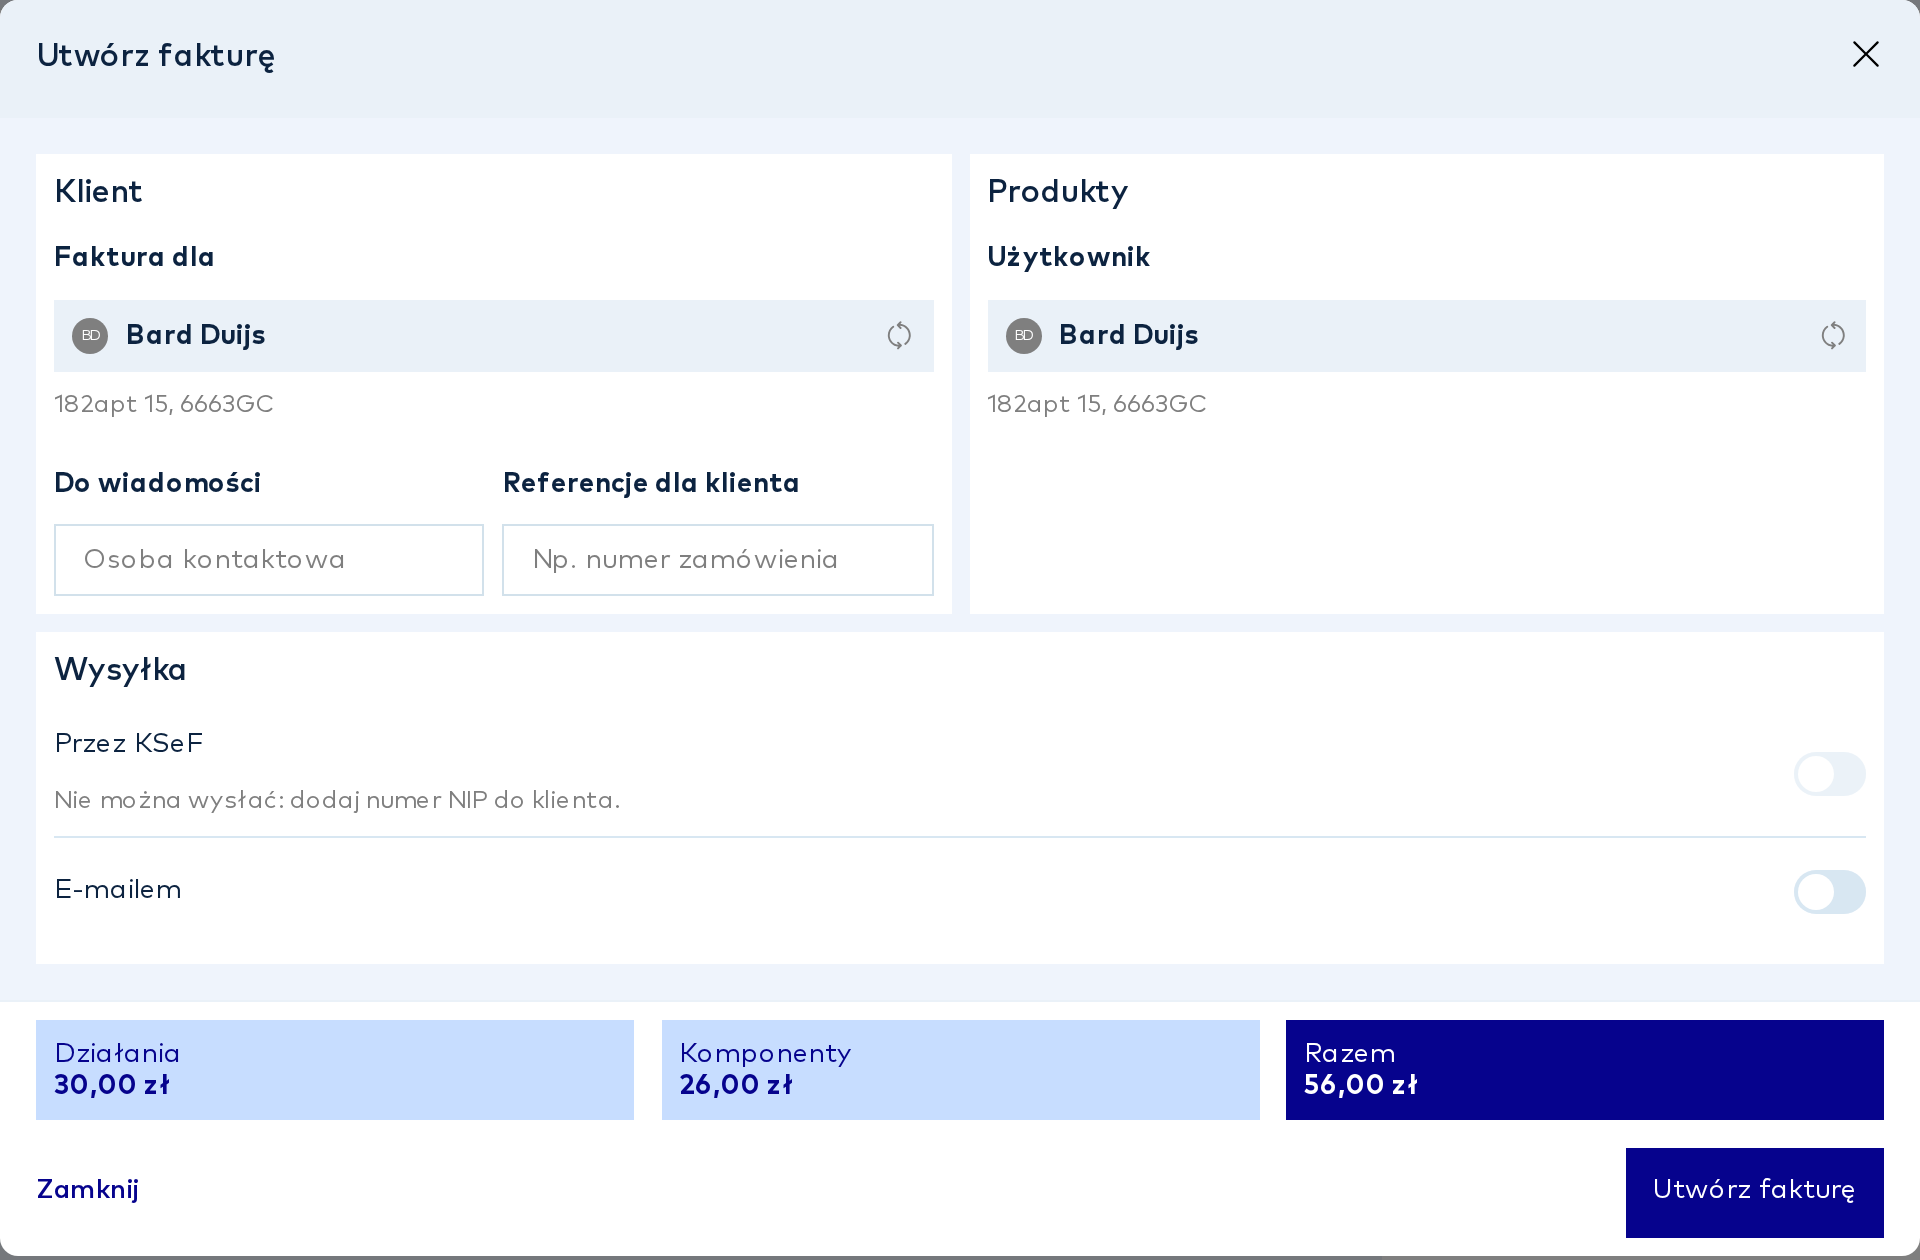
Task: Click the Do wiadomości label
Action: point(158,483)
